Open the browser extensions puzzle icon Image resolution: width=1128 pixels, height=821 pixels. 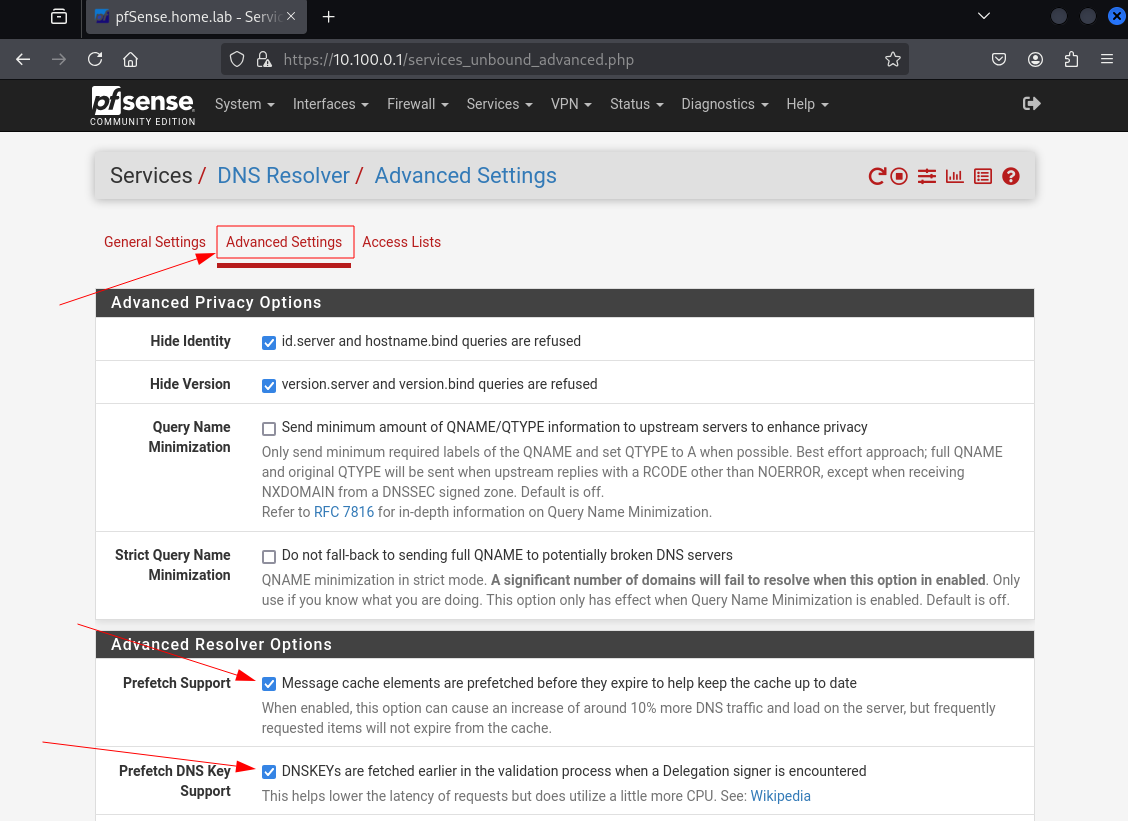pyautogui.click(x=1071, y=60)
